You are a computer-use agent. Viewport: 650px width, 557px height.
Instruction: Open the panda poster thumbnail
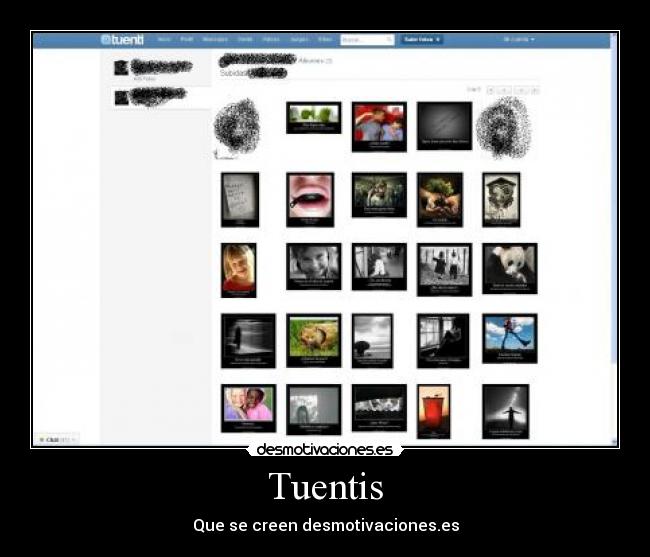tap(510, 269)
